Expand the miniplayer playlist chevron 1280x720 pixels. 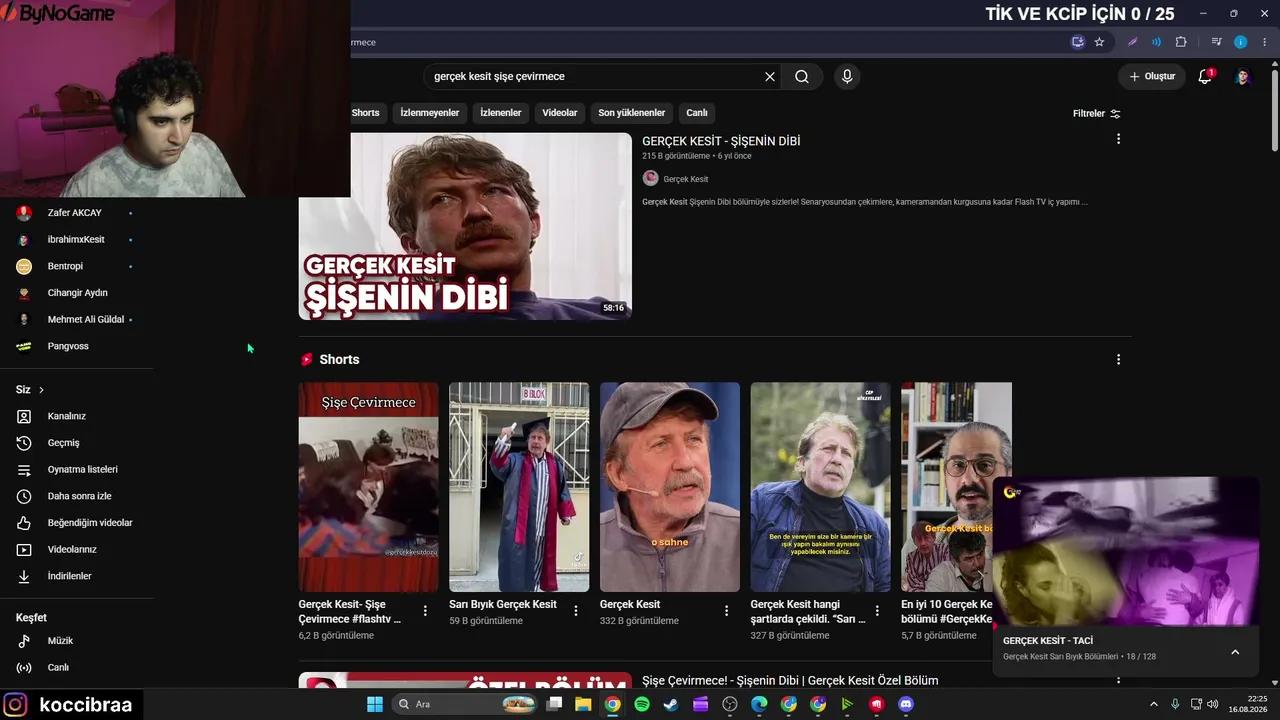pyautogui.click(x=1235, y=652)
